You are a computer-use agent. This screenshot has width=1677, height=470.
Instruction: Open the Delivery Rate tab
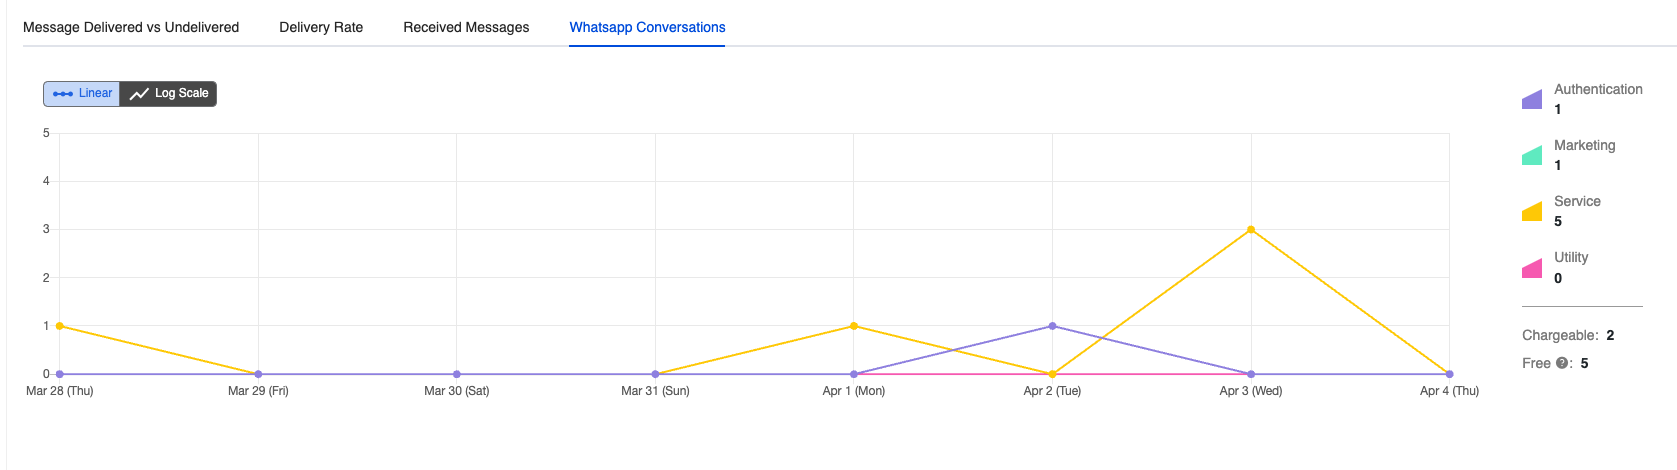pyautogui.click(x=321, y=27)
